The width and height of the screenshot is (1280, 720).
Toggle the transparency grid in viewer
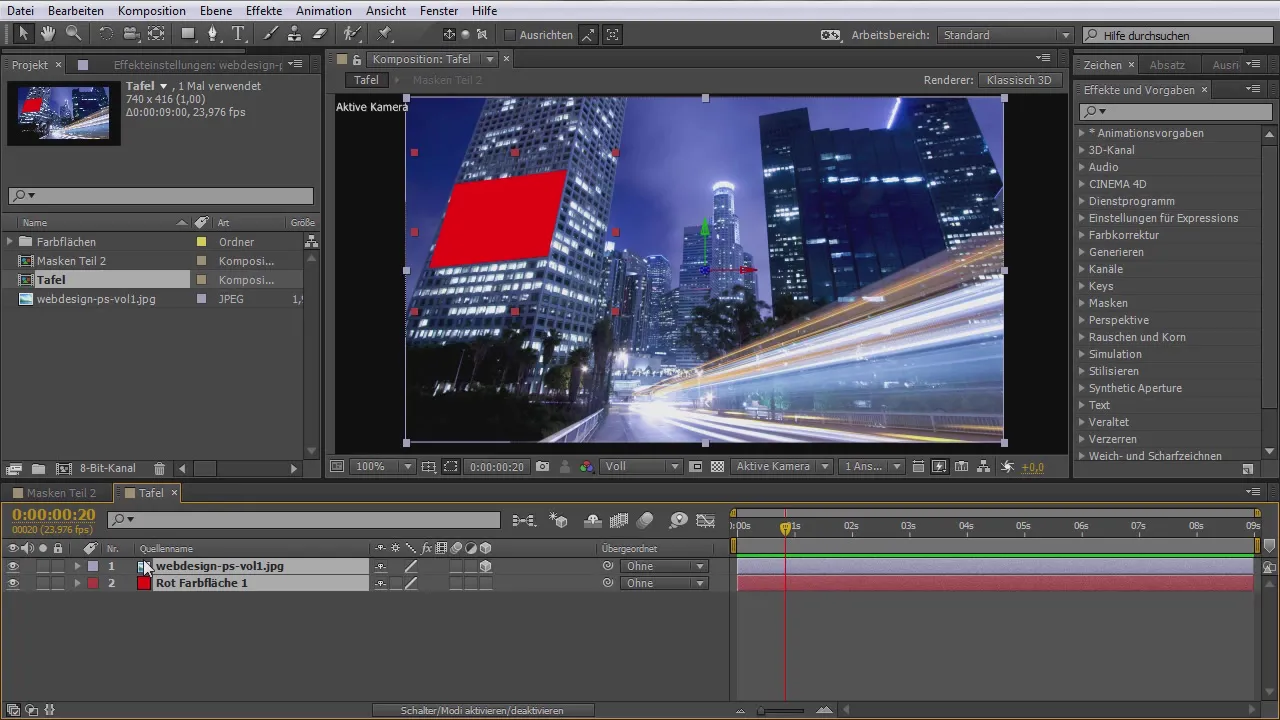click(717, 467)
